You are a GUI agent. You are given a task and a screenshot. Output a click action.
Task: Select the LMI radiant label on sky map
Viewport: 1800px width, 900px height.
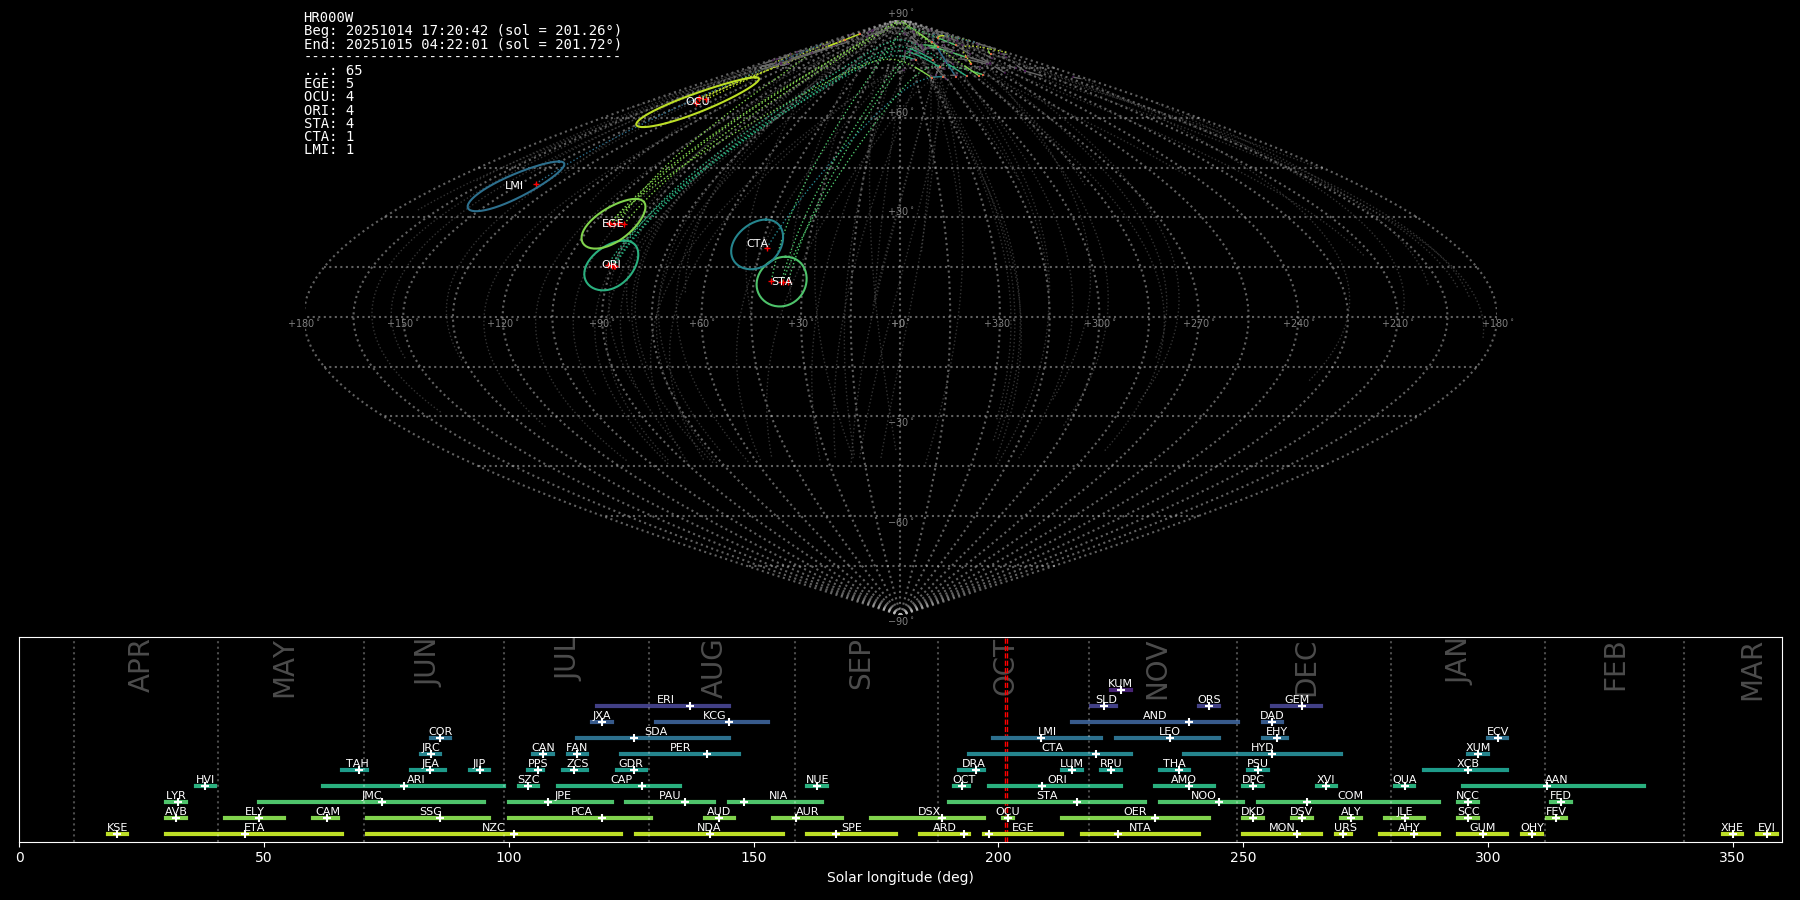(513, 186)
